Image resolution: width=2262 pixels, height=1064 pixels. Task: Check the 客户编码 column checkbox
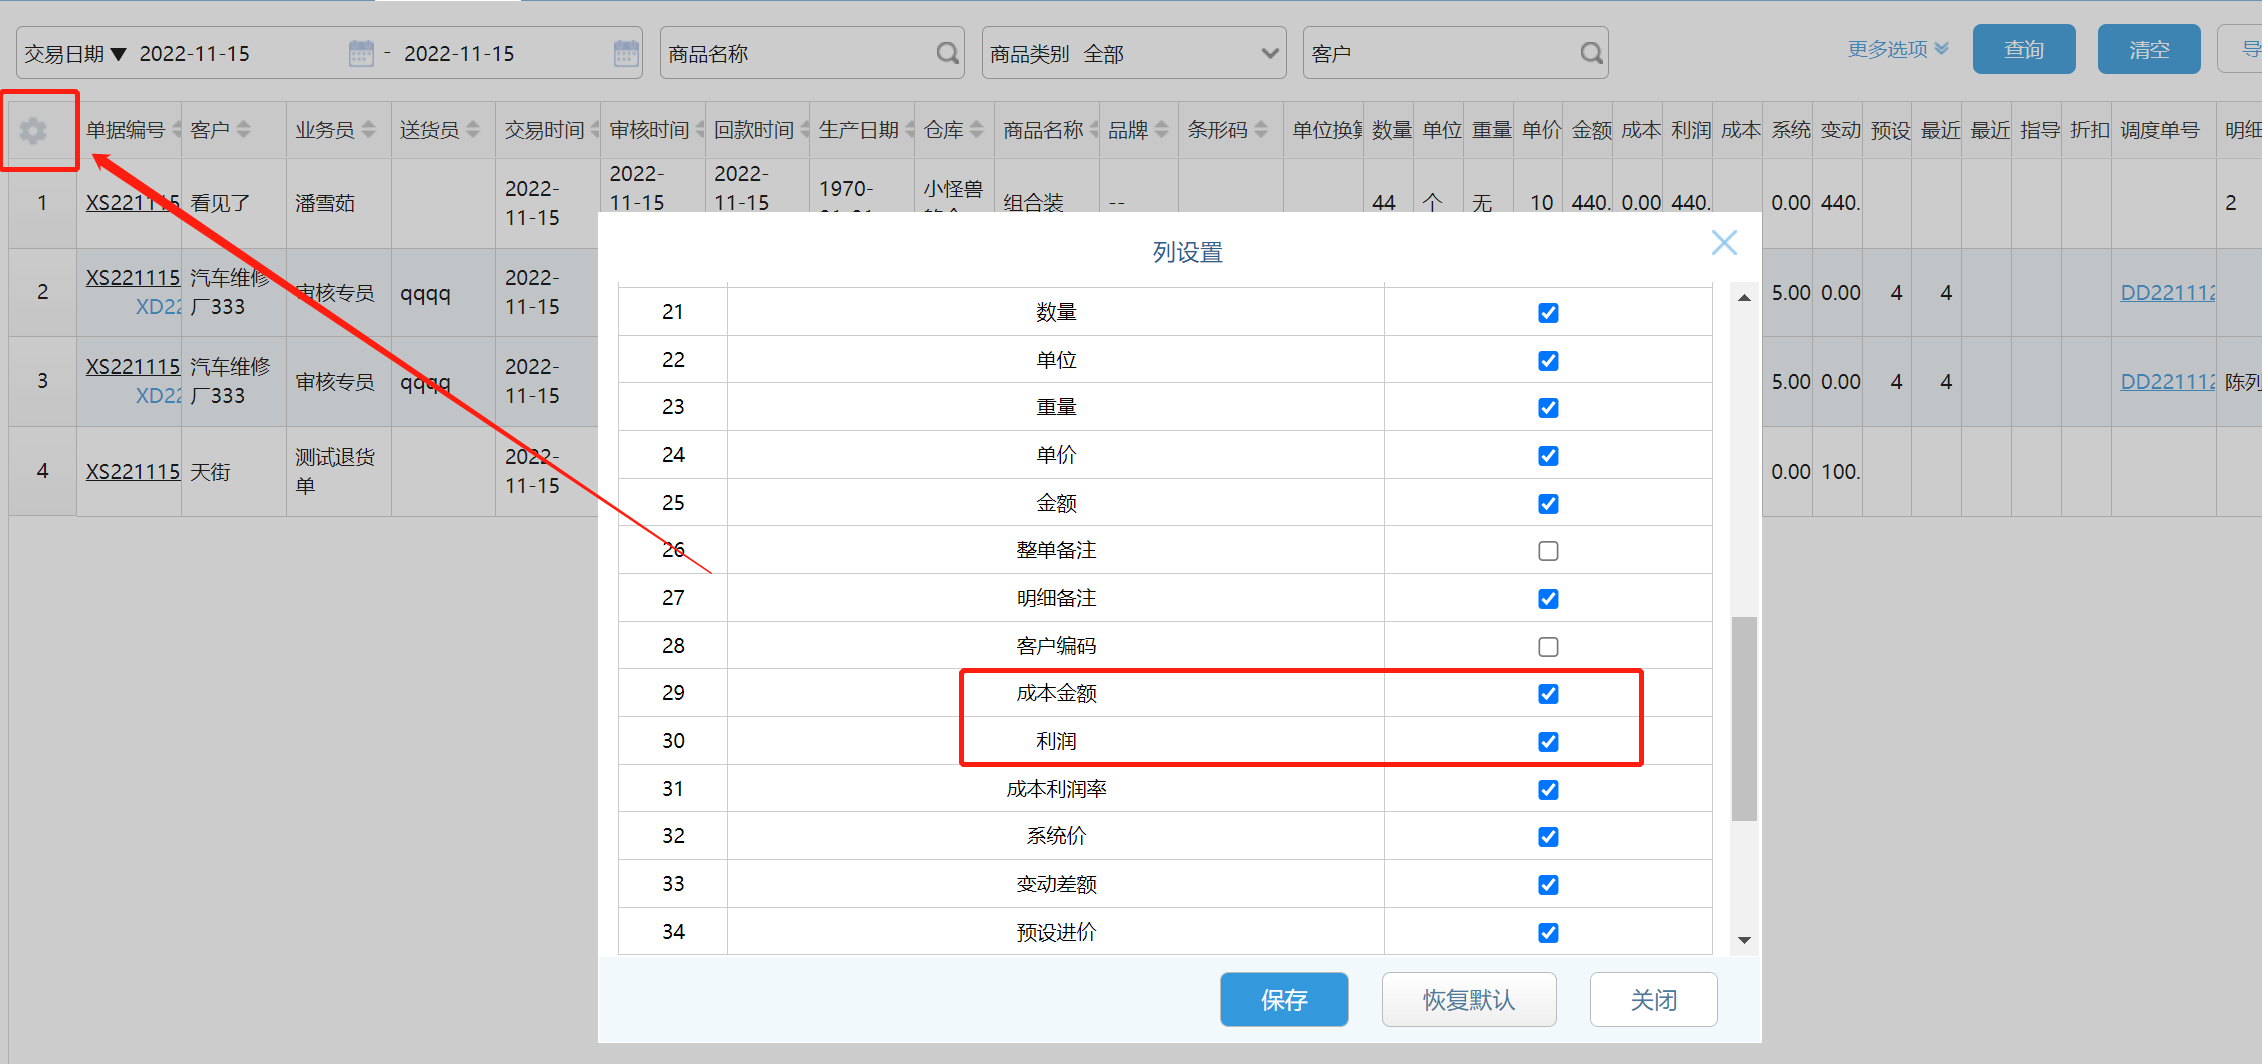click(1548, 647)
